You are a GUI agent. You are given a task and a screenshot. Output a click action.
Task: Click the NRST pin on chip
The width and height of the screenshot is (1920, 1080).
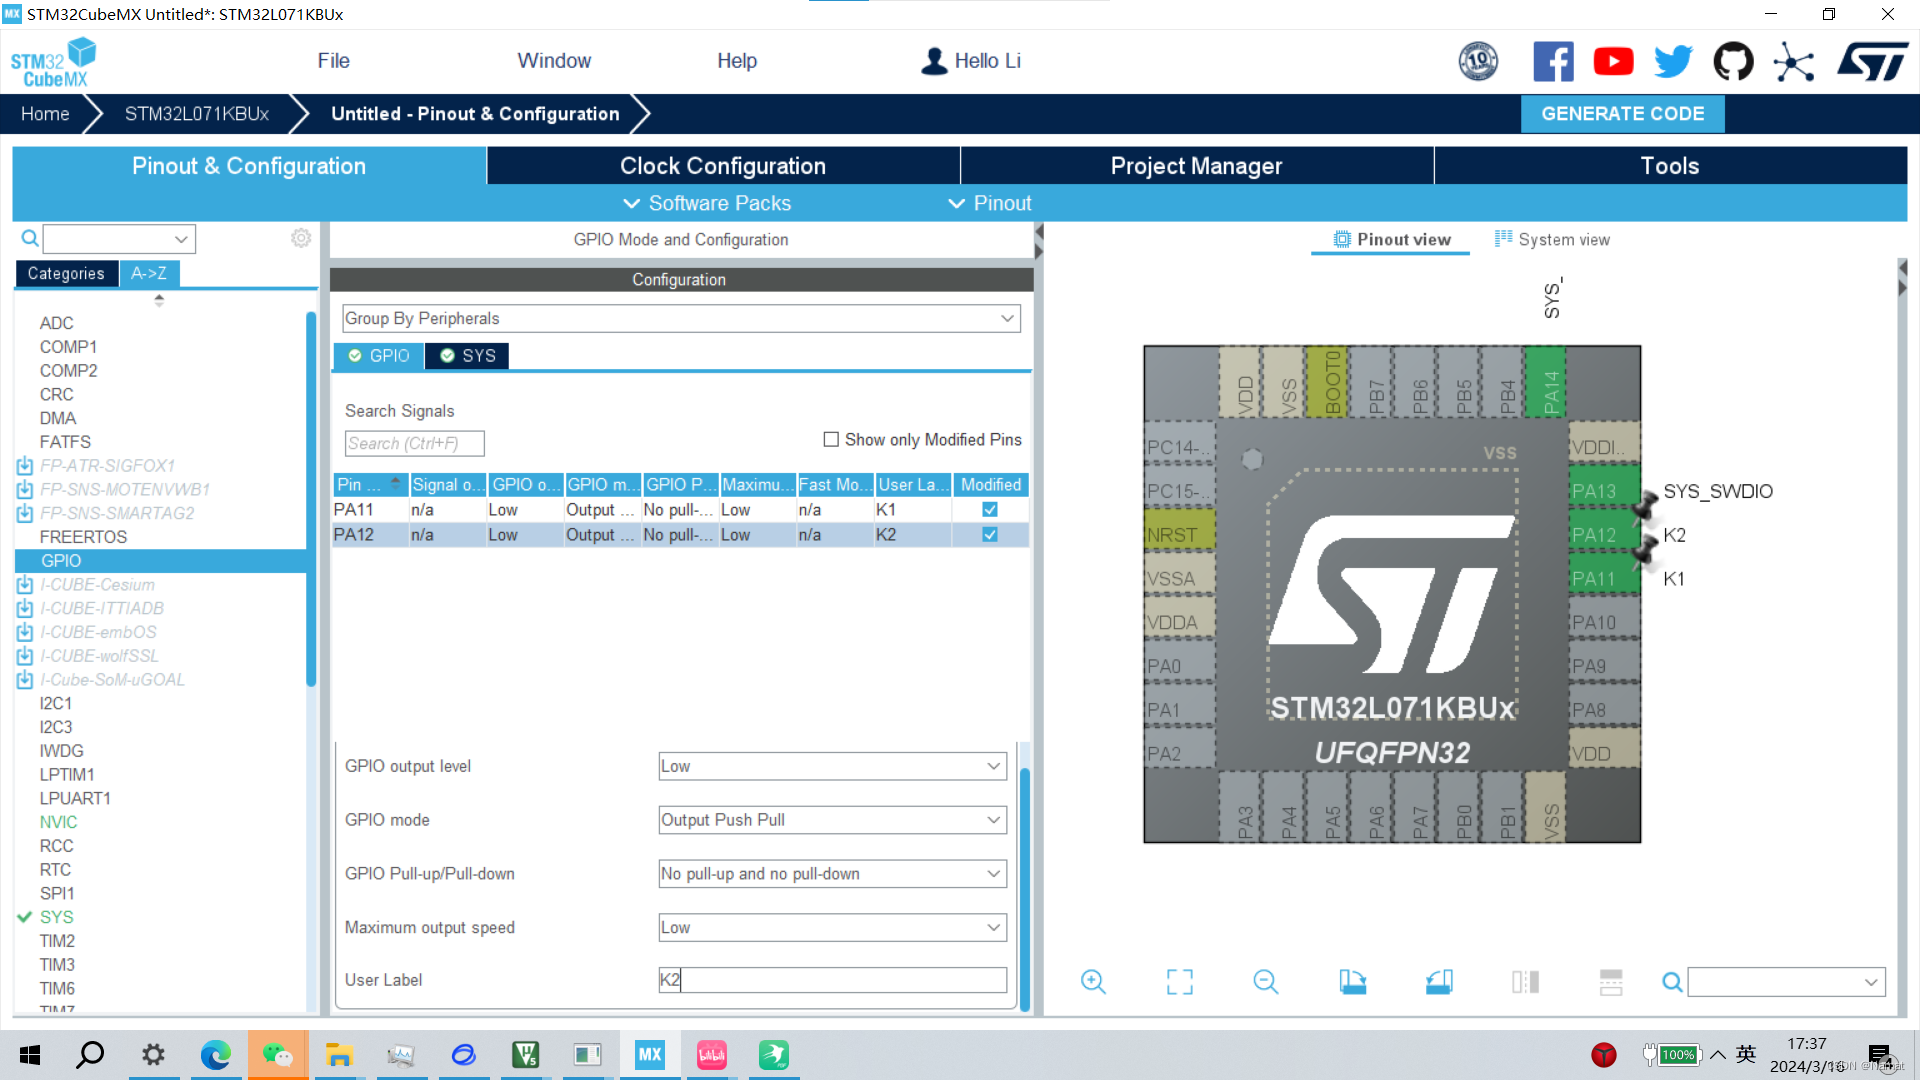coord(1179,535)
